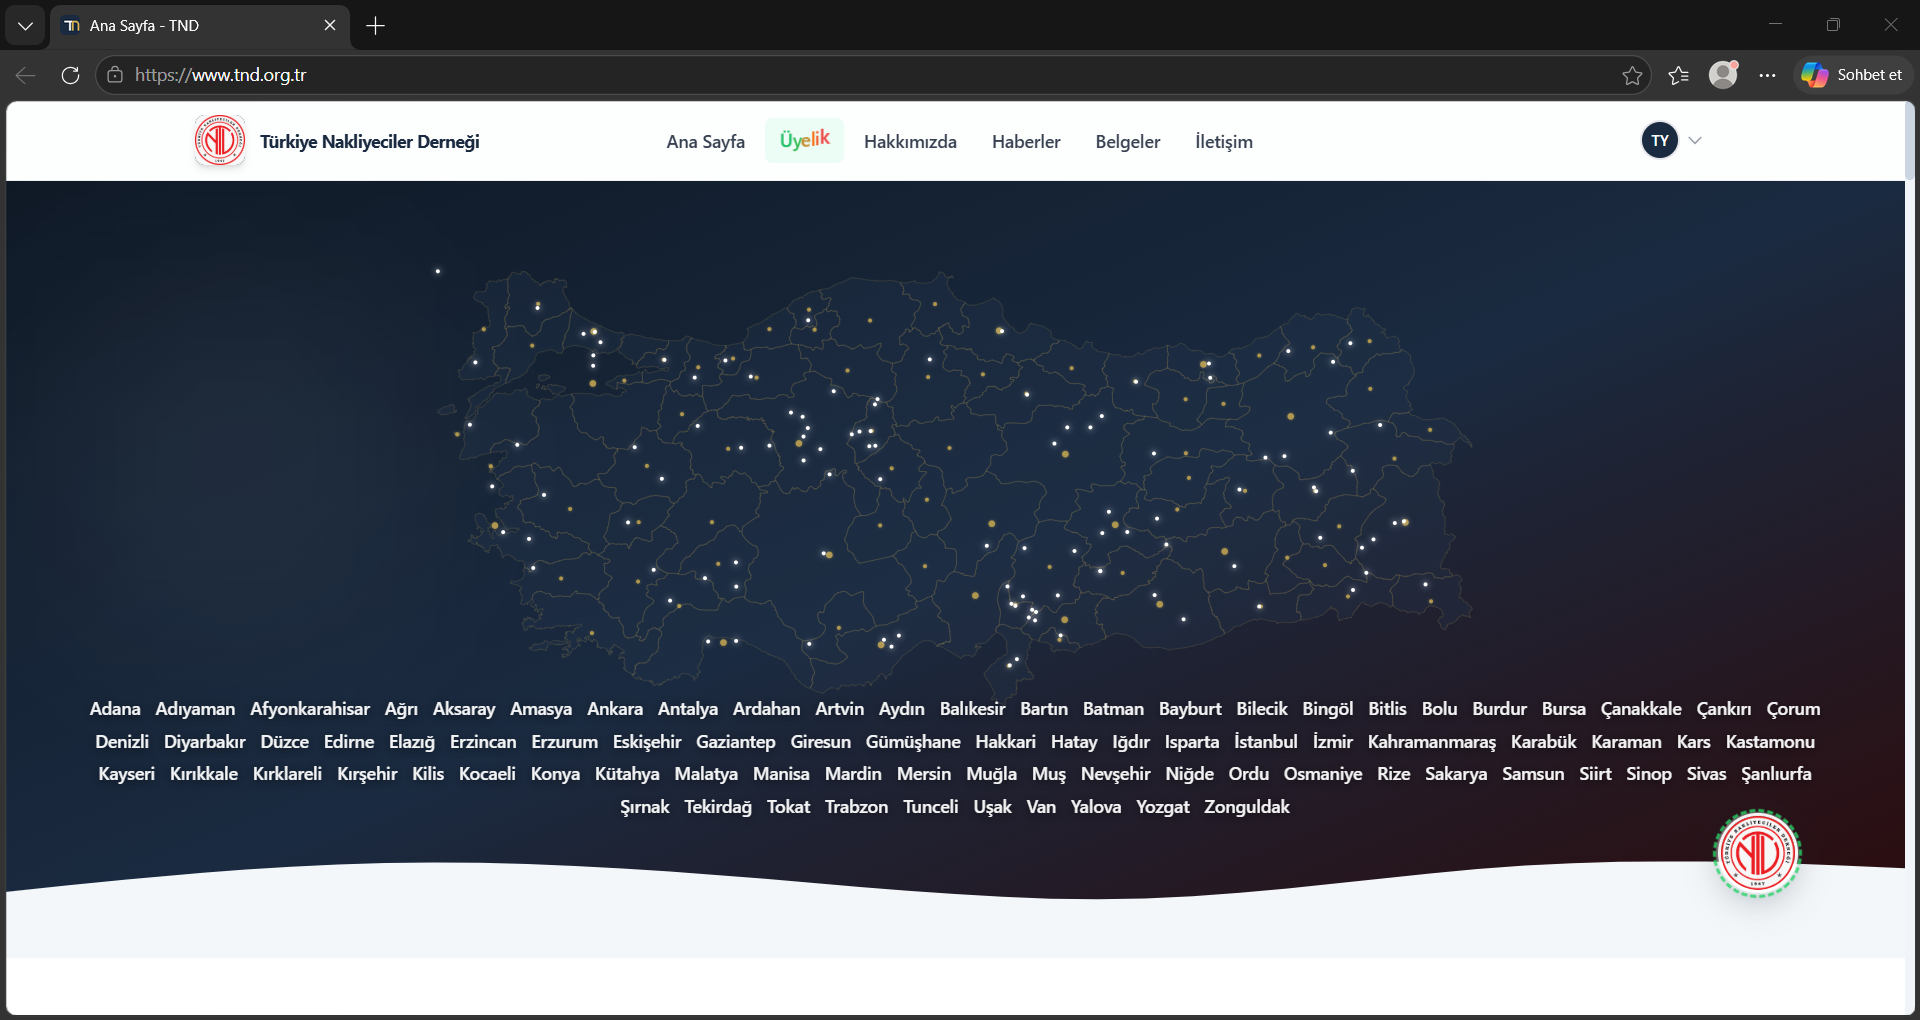Select the city İstanbul
The height and width of the screenshot is (1020, 1920).
pos(1266,742)
